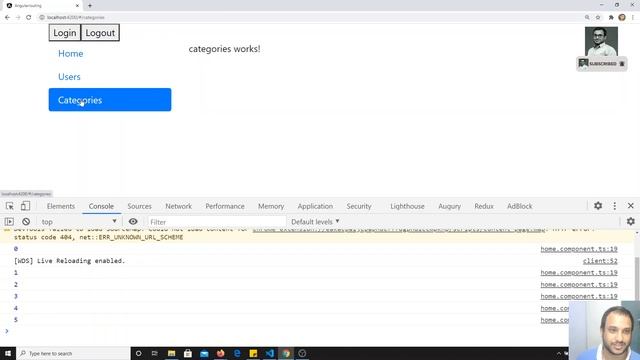Image resolution: width=640 pixels, height=360 pixels.
Task: Open Sticky Notes from the taskbar
Action: 253,353
